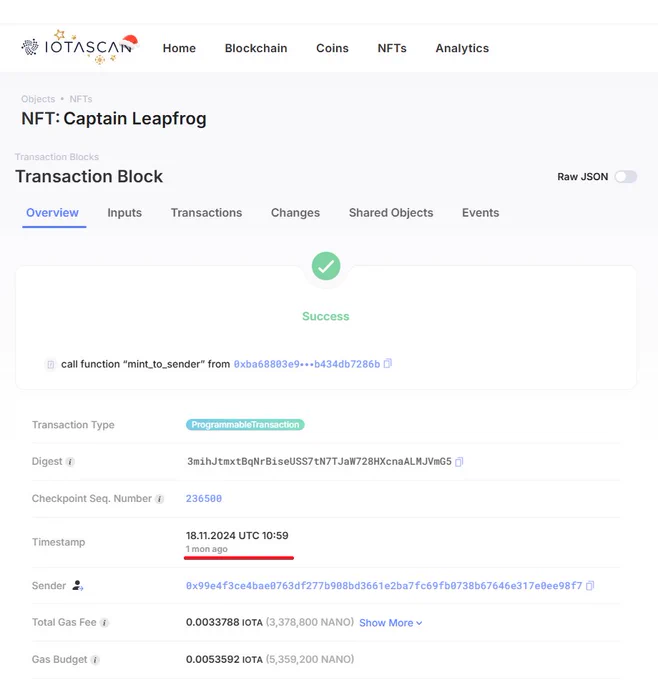The image size is (658, 680).
Task: Toggle the Raw JSON switch
Action: (x=626, y=177)
